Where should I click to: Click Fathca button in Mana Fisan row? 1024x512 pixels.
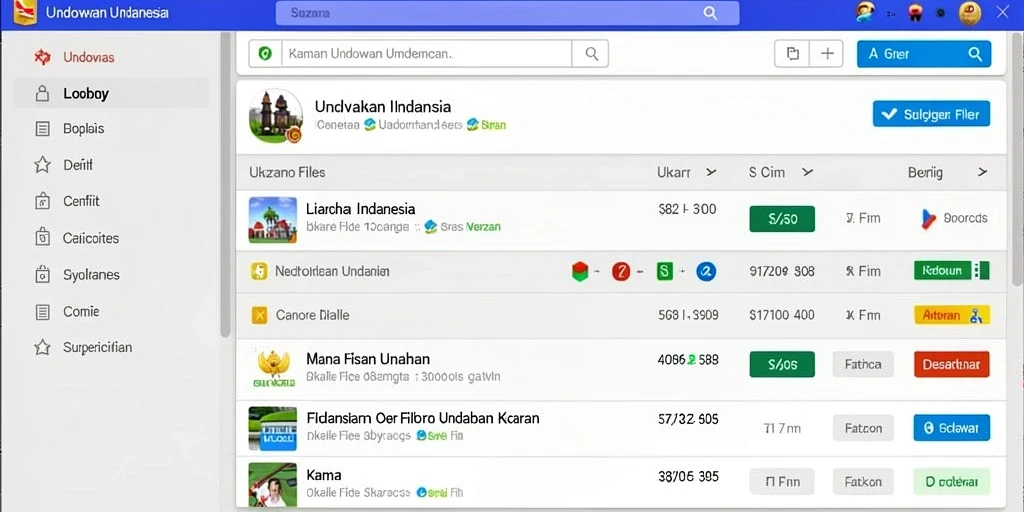point(863,364)
